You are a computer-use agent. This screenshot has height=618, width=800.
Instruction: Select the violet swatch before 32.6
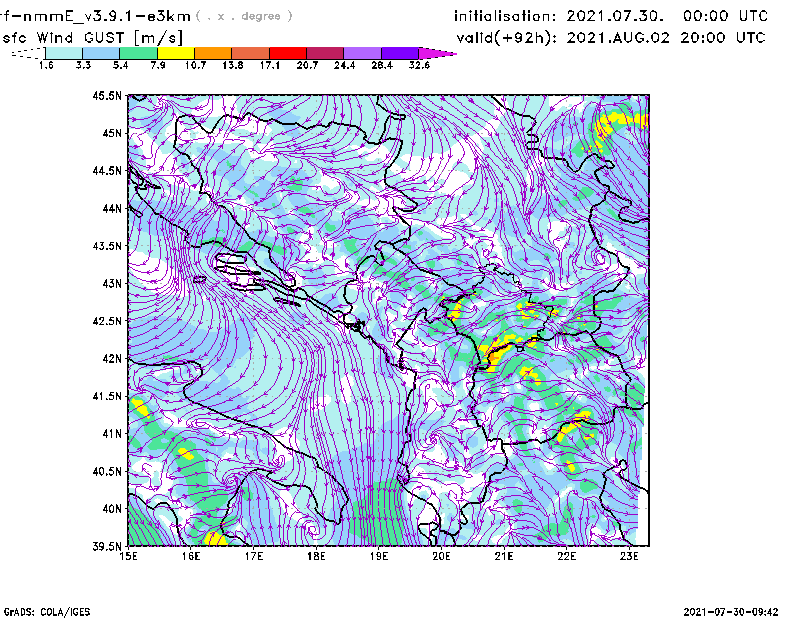click(400, 53)
